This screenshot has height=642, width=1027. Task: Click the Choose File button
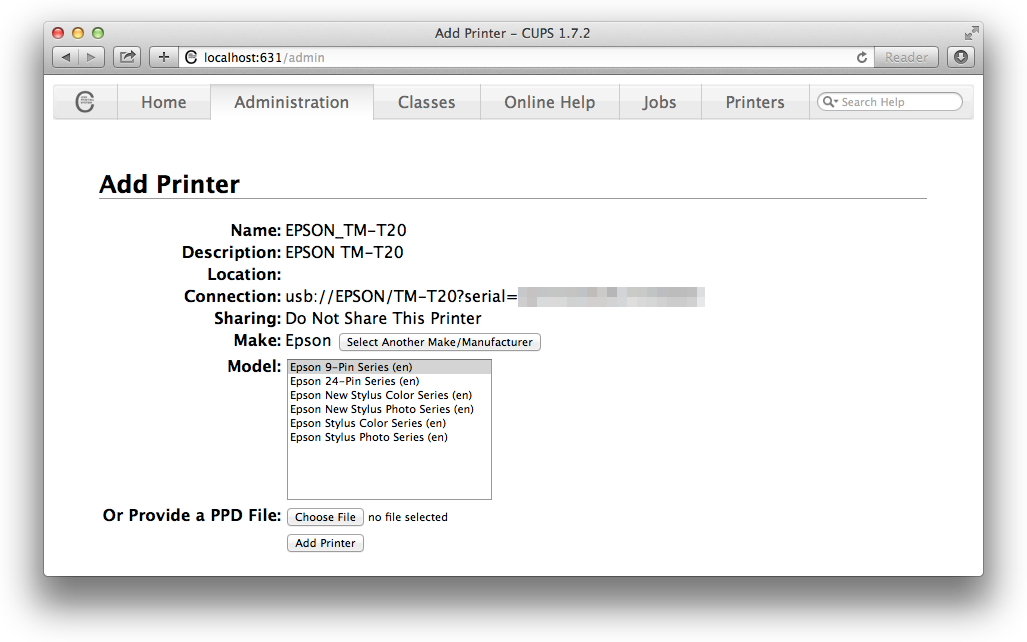[325, 517]
